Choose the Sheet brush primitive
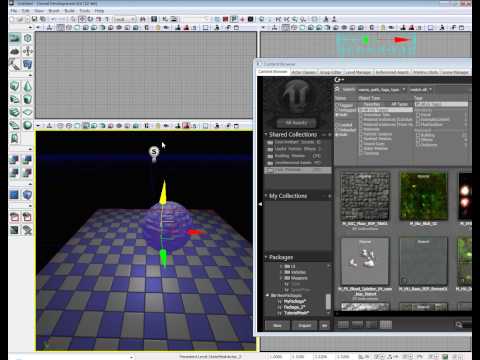The width and height of the screenshot is (480, 360). tap(28, 112)
